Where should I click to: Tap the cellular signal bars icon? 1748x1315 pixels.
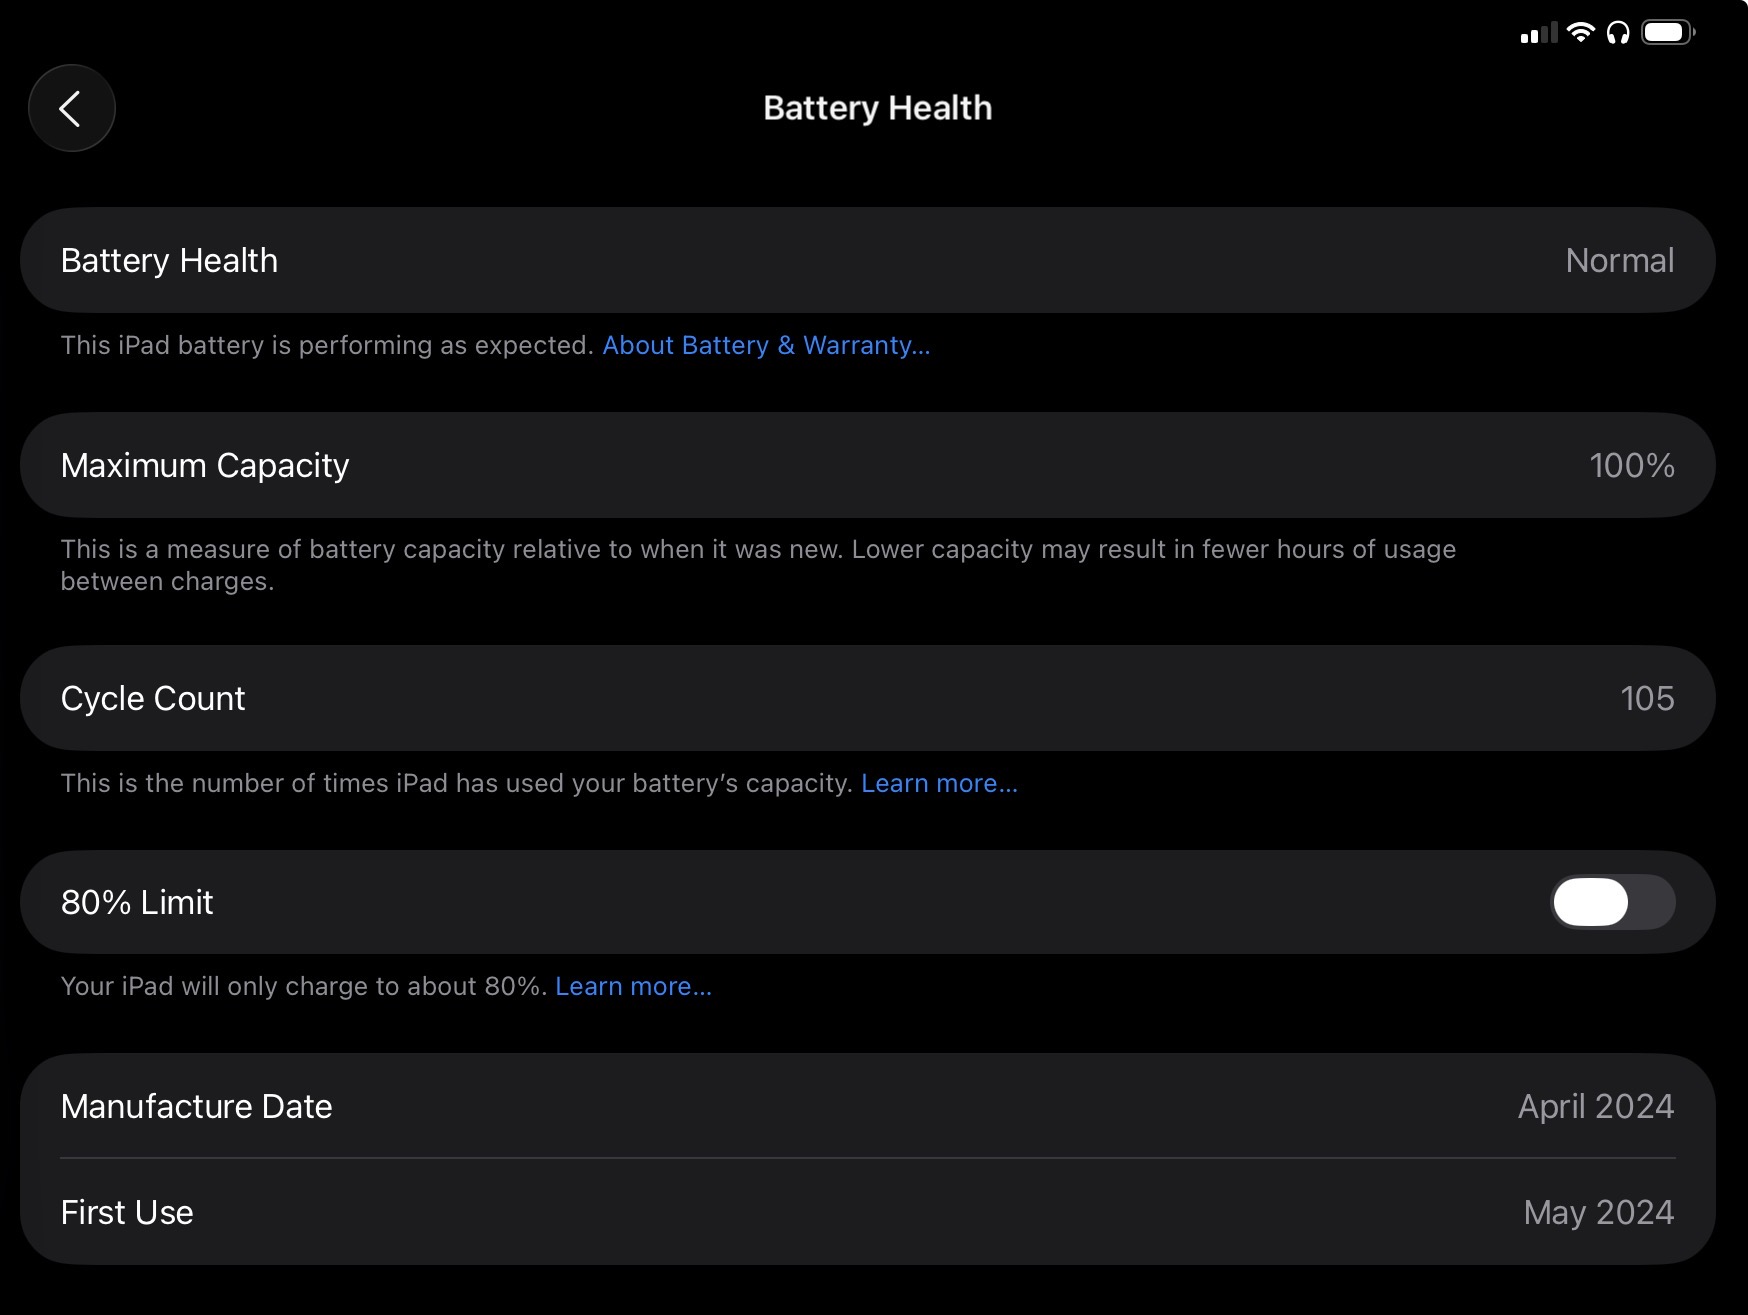click(1538, 34)
